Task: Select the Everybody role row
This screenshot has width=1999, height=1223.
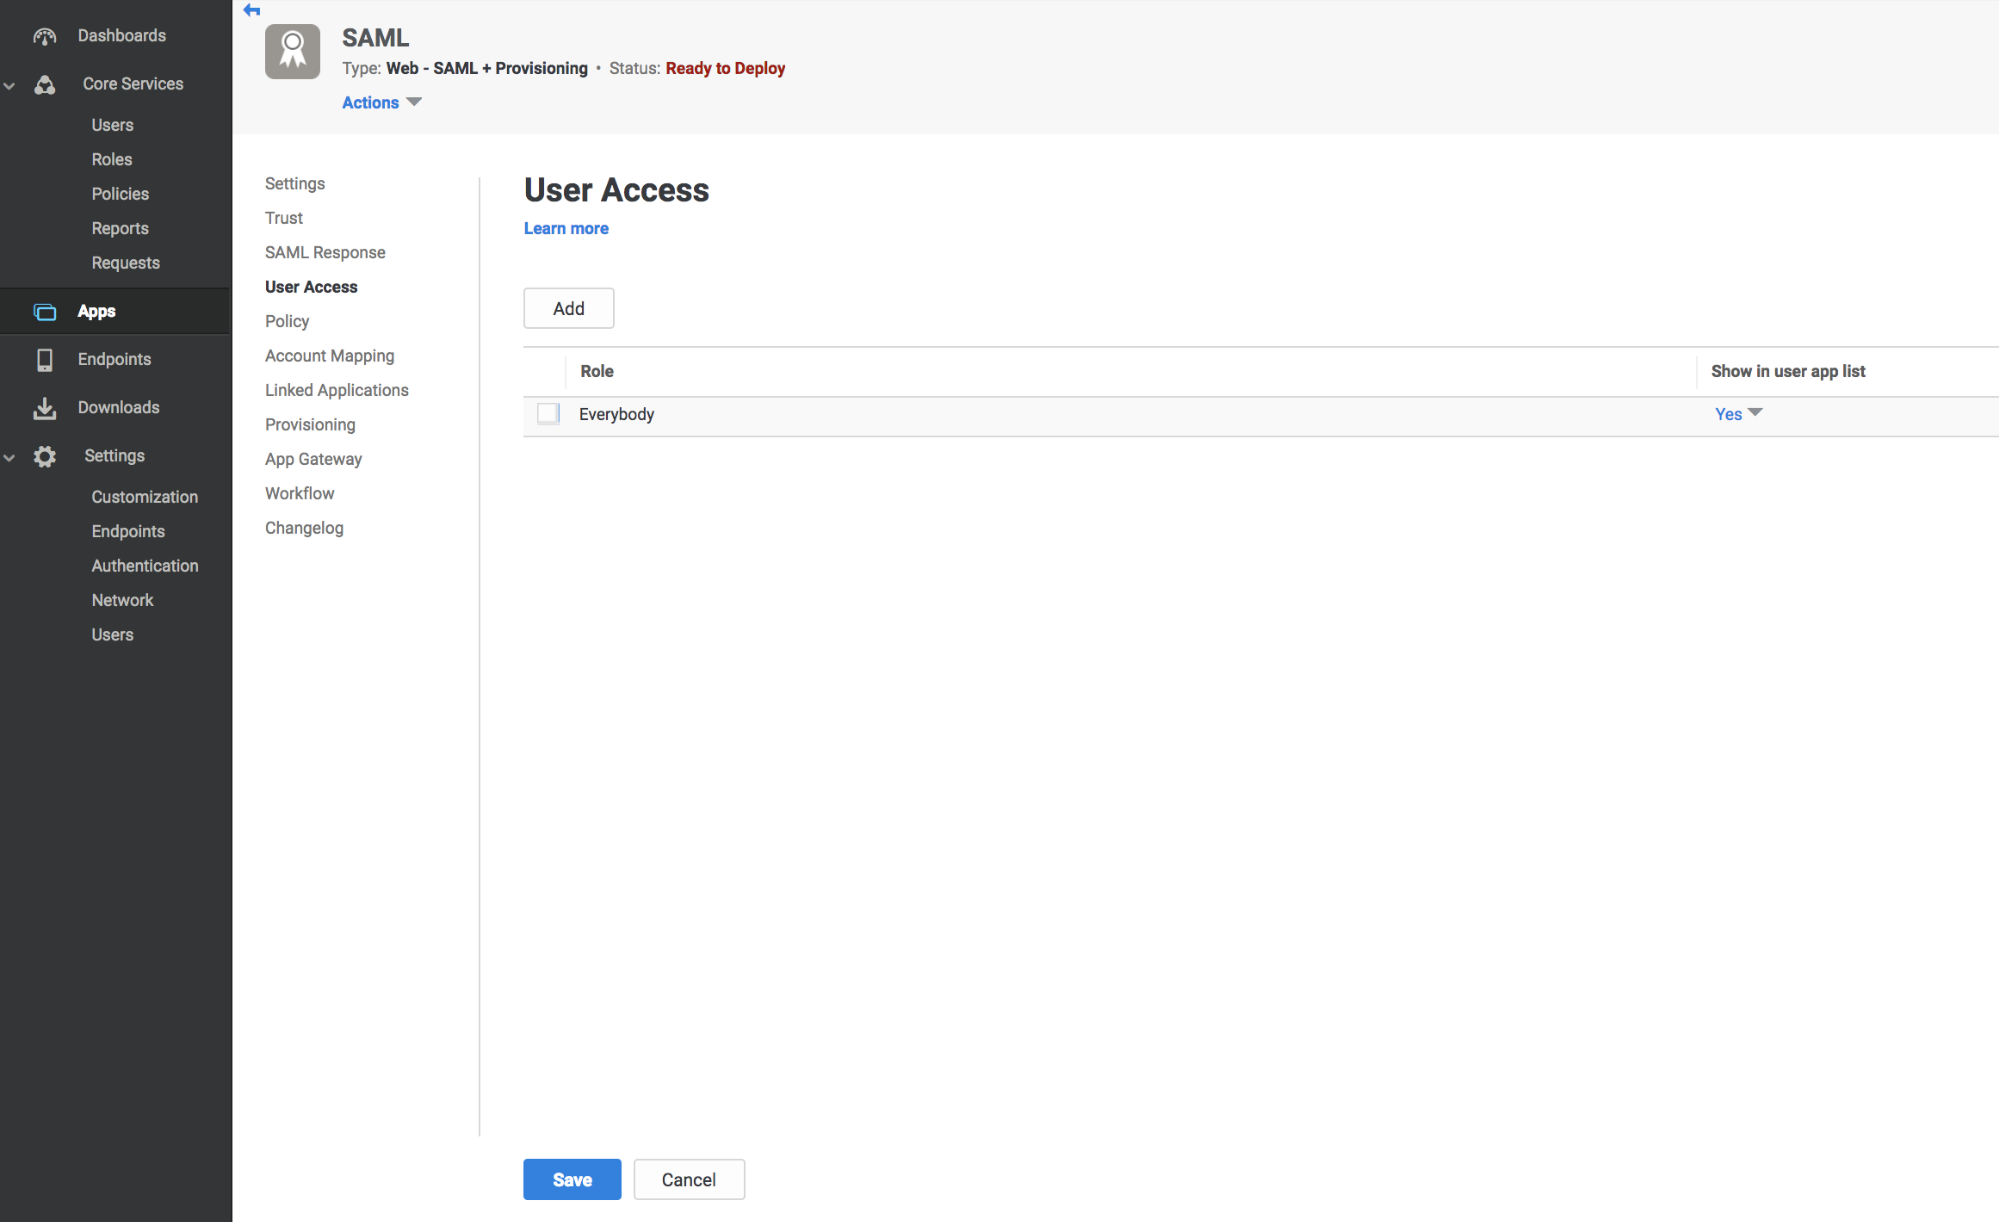Action: click(616, 413)
